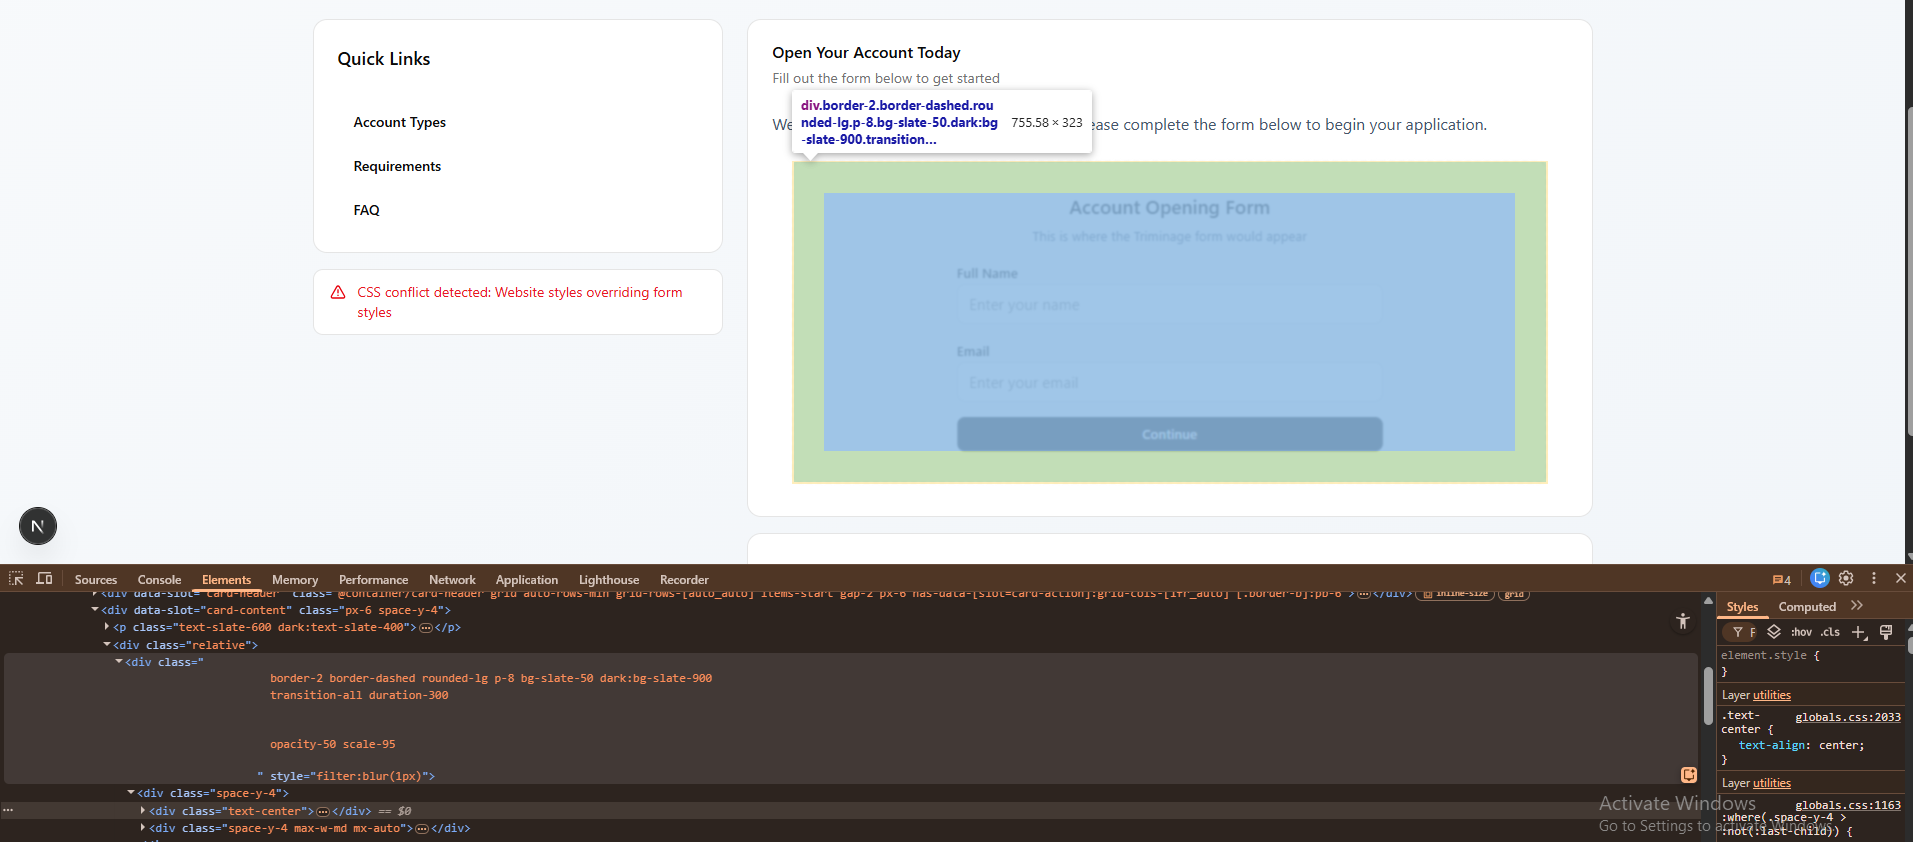Screen dimensions: 1913x842
Task: Toggle the .cls element classes panel
Action: pos(1830,632)
